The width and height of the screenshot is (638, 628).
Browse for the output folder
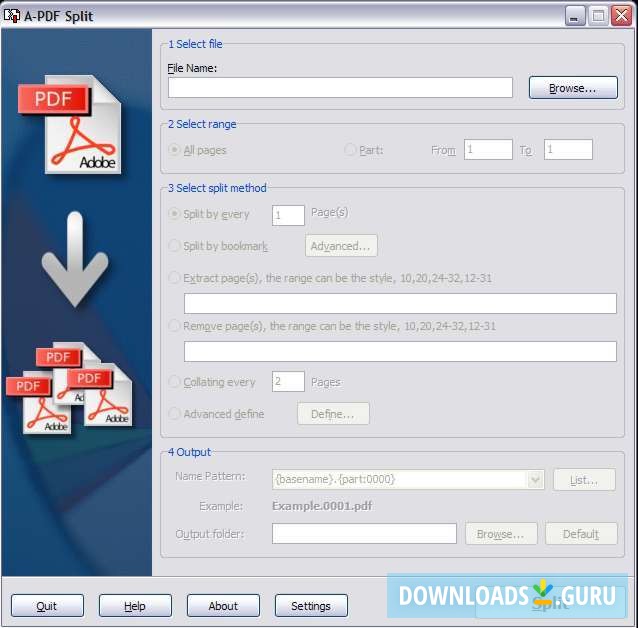(501, 534)
